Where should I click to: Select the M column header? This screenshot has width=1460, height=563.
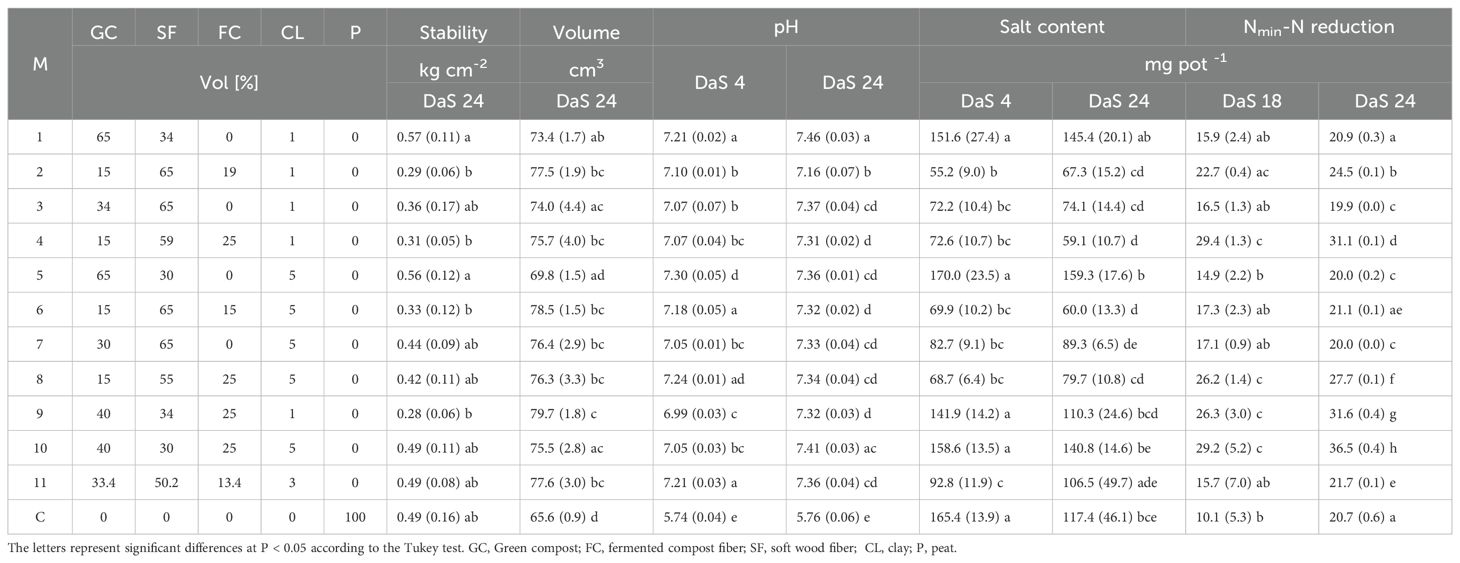click(x=40, y=64)
